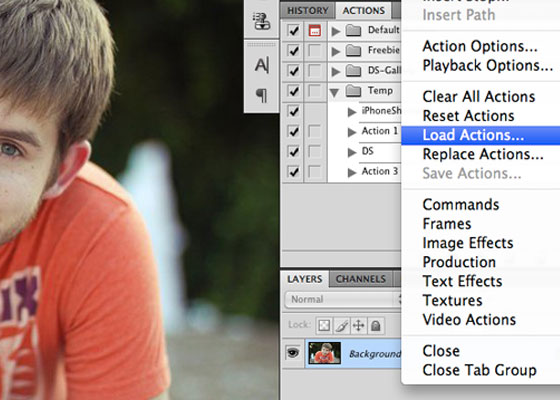Expand the DS action steps

pyautogui.click(x=352, y=152)
